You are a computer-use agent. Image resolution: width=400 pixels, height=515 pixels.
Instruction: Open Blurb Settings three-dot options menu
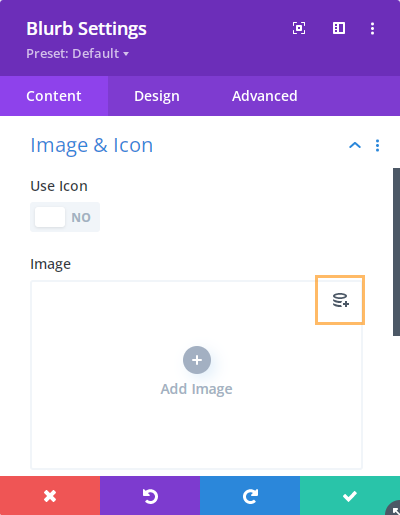[372, 28]
